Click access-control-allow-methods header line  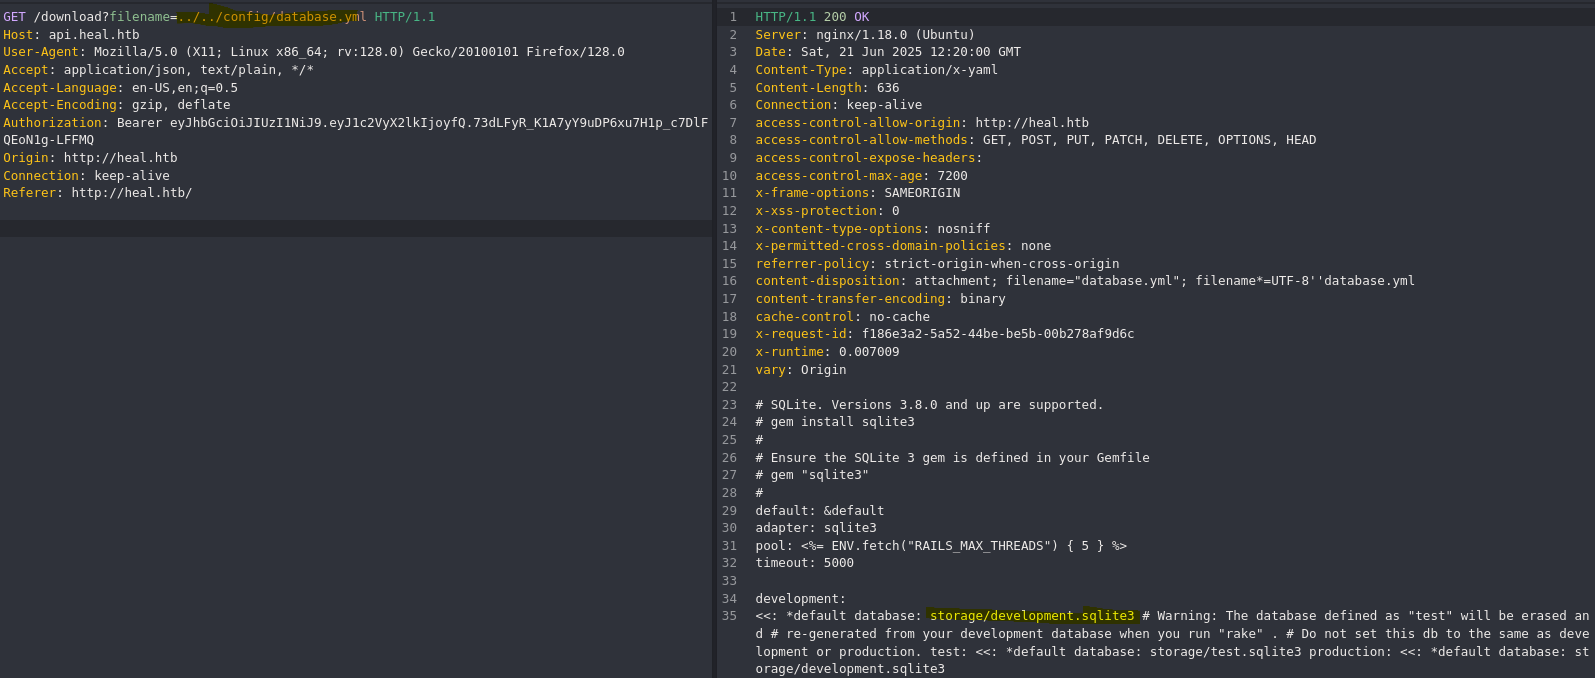(1035, 140)
